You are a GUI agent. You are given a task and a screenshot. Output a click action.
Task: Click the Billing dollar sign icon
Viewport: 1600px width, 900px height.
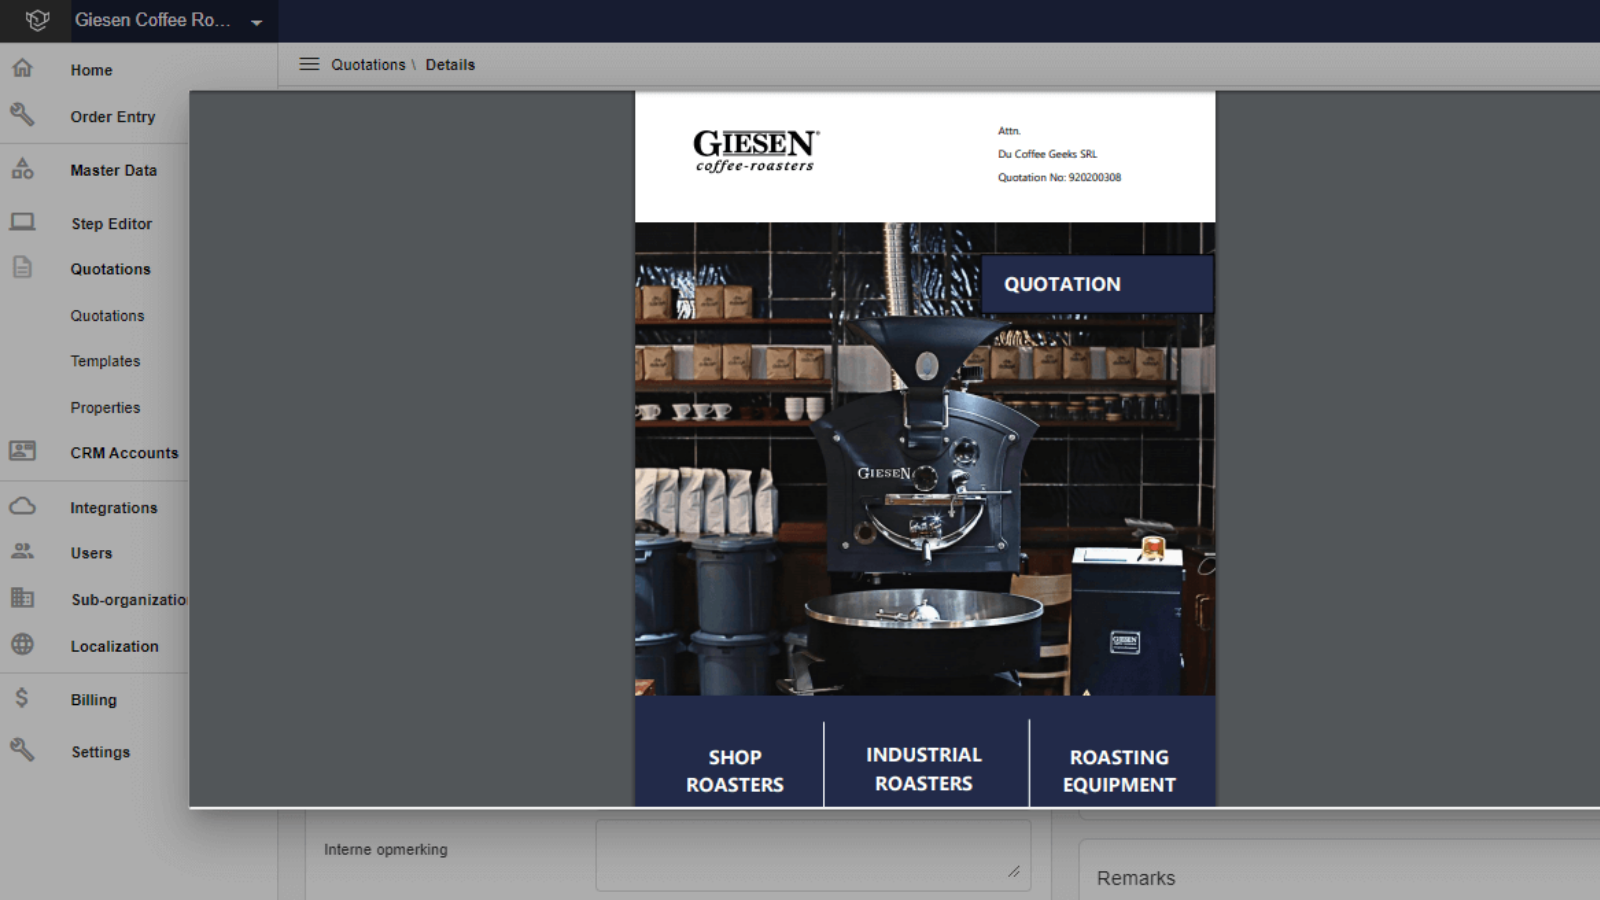coord(22,698)
